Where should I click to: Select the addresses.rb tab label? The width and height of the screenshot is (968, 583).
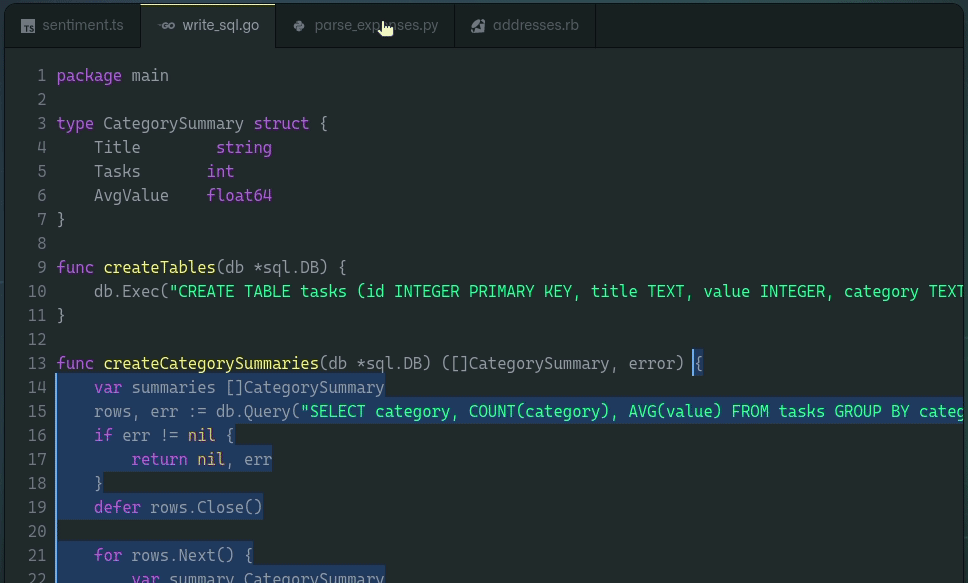pyautogui.click(x=536, y=25)
